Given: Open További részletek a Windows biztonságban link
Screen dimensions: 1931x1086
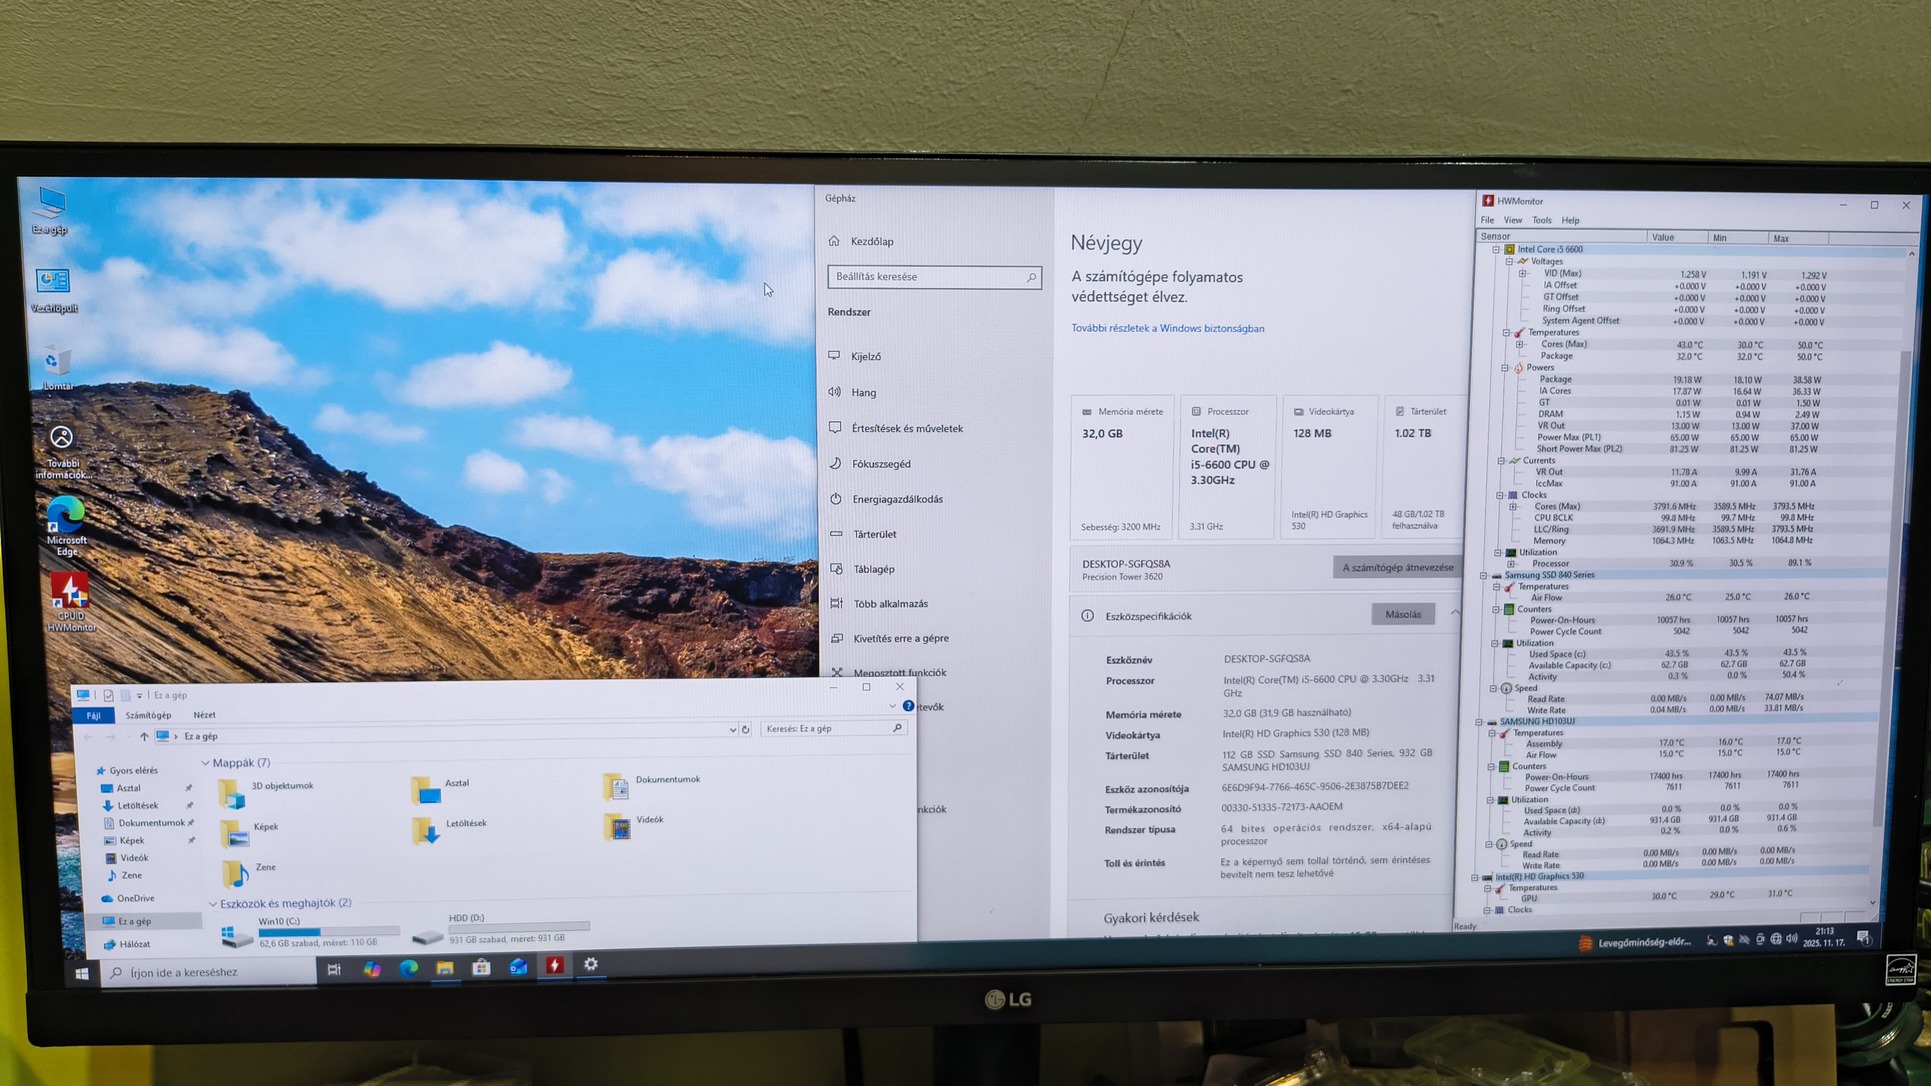Looking at the screenshot, I should tap(1167, 328).
